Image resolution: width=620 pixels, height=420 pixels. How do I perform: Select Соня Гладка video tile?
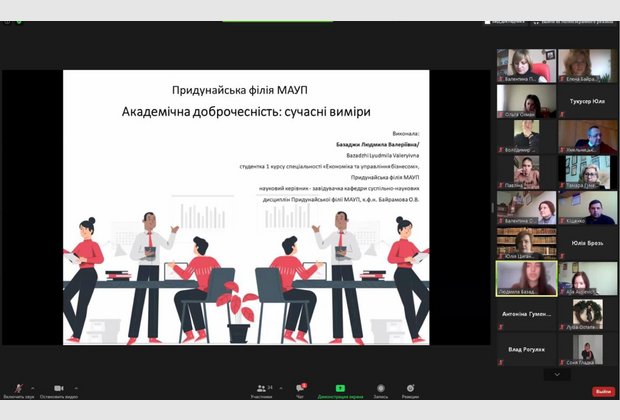[588, 350]
